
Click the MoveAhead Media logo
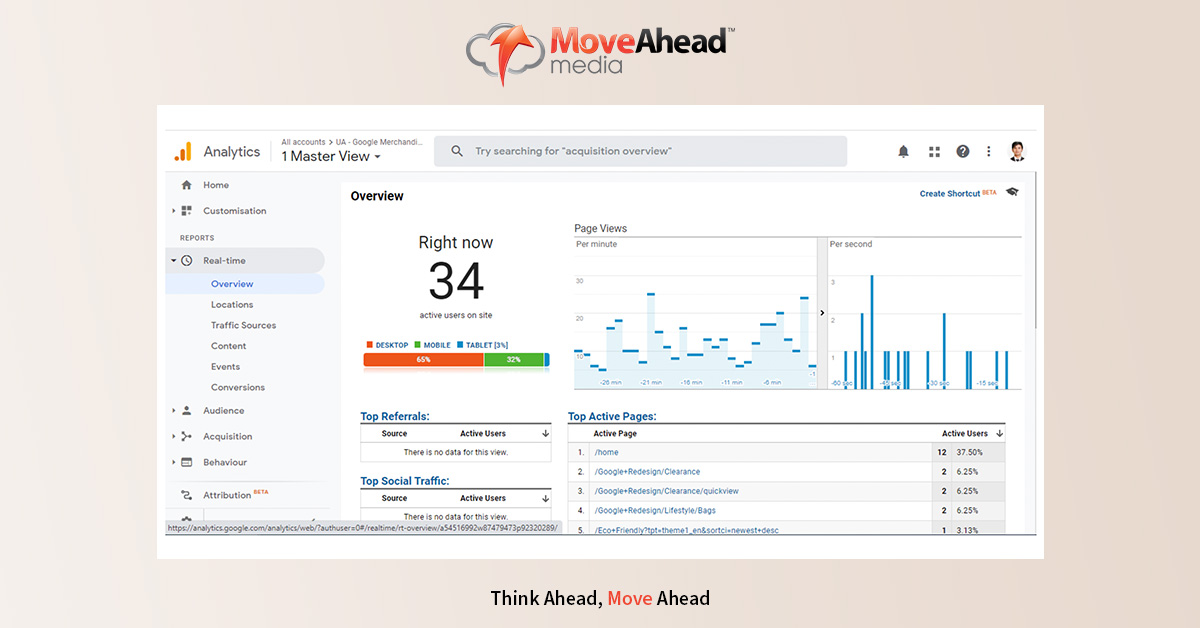(600, 53)
